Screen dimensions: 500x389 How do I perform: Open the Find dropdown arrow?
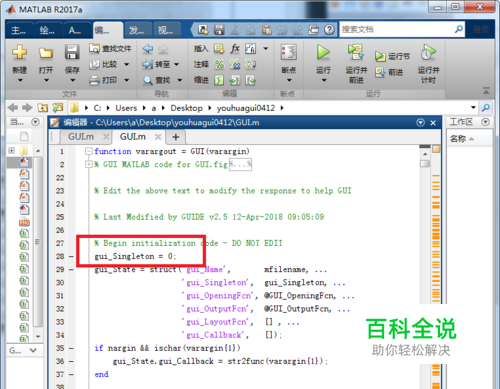pos(180,80)
